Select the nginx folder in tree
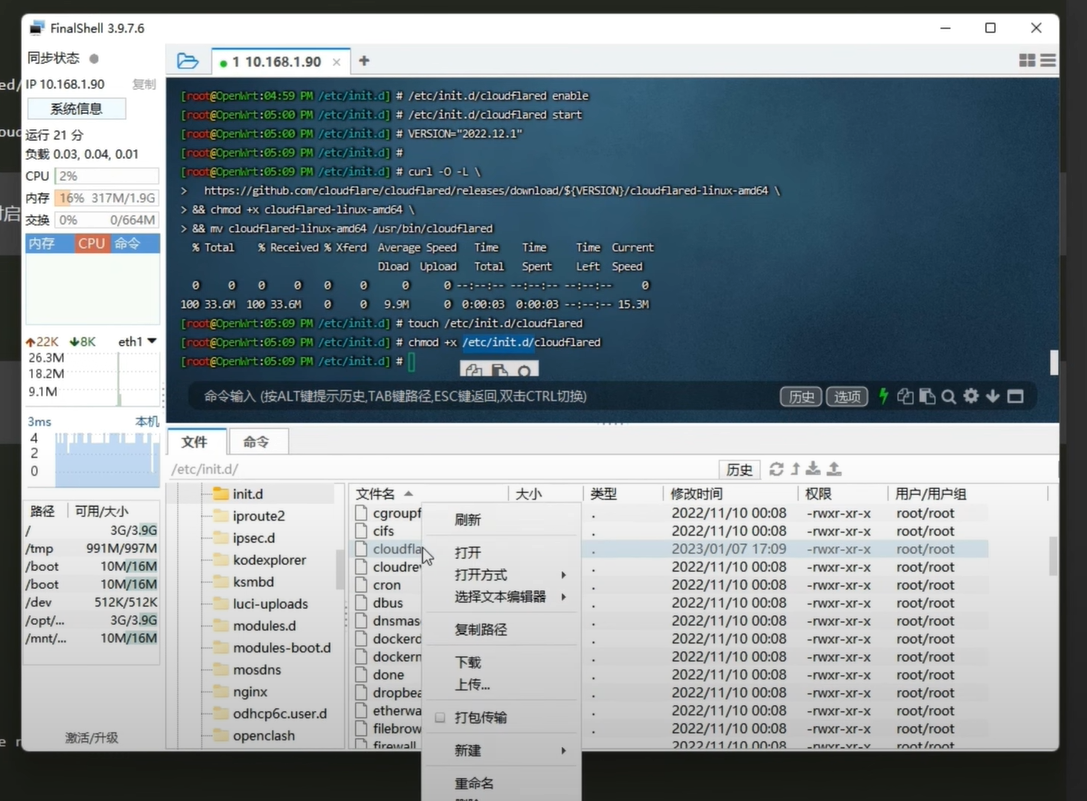 [x=250, y=692]
